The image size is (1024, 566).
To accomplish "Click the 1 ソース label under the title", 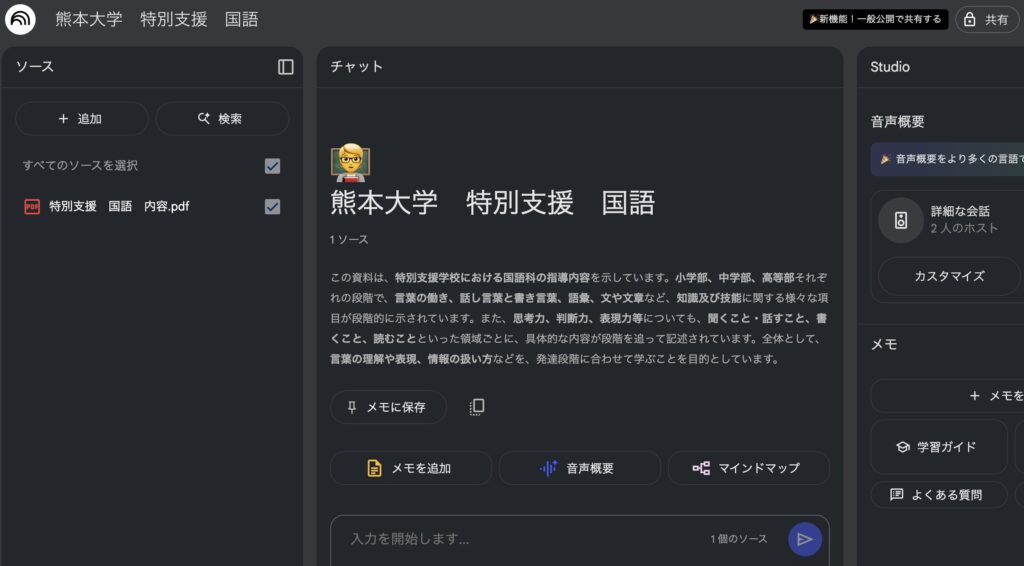I will tap(349, 240).
